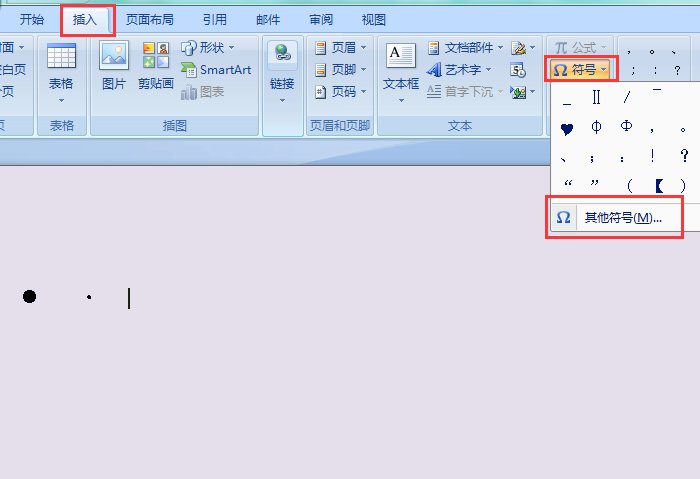Click the 页眉和页脚 group label

tap(340, 126)
